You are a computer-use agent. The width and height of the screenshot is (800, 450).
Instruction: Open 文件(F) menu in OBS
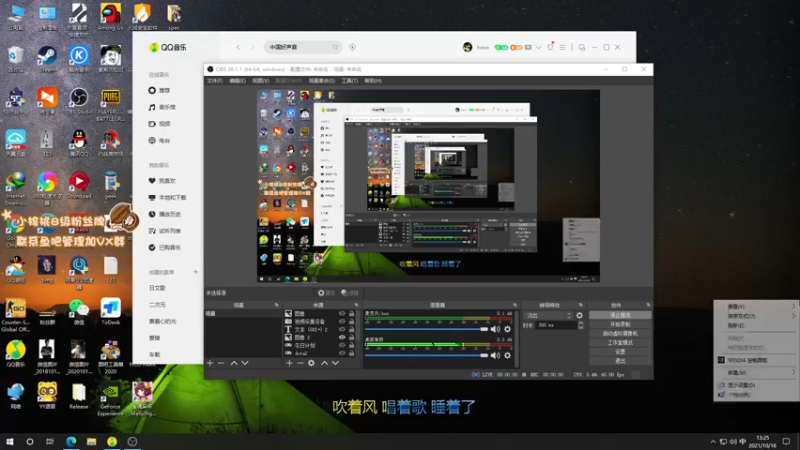[215, 81]
